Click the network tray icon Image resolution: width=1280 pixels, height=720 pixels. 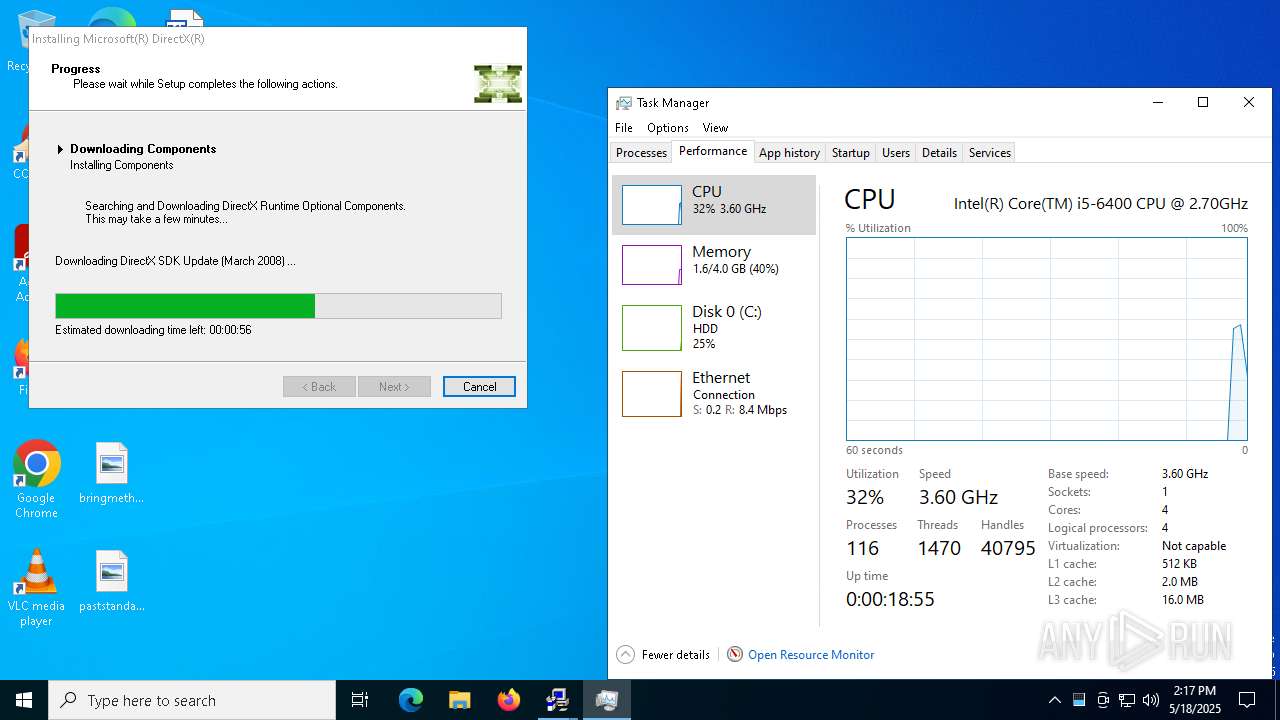pos(1127,700)
